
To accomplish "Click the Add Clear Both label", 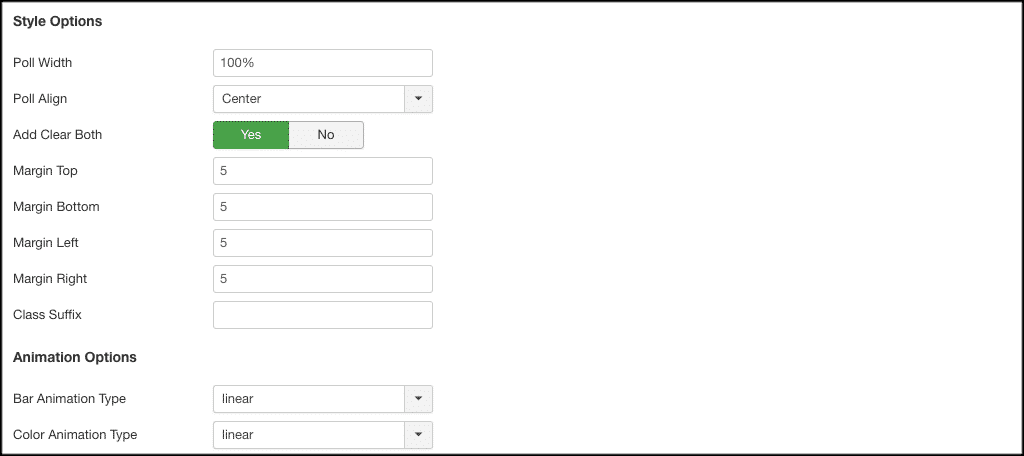I will tap(57, 135).
